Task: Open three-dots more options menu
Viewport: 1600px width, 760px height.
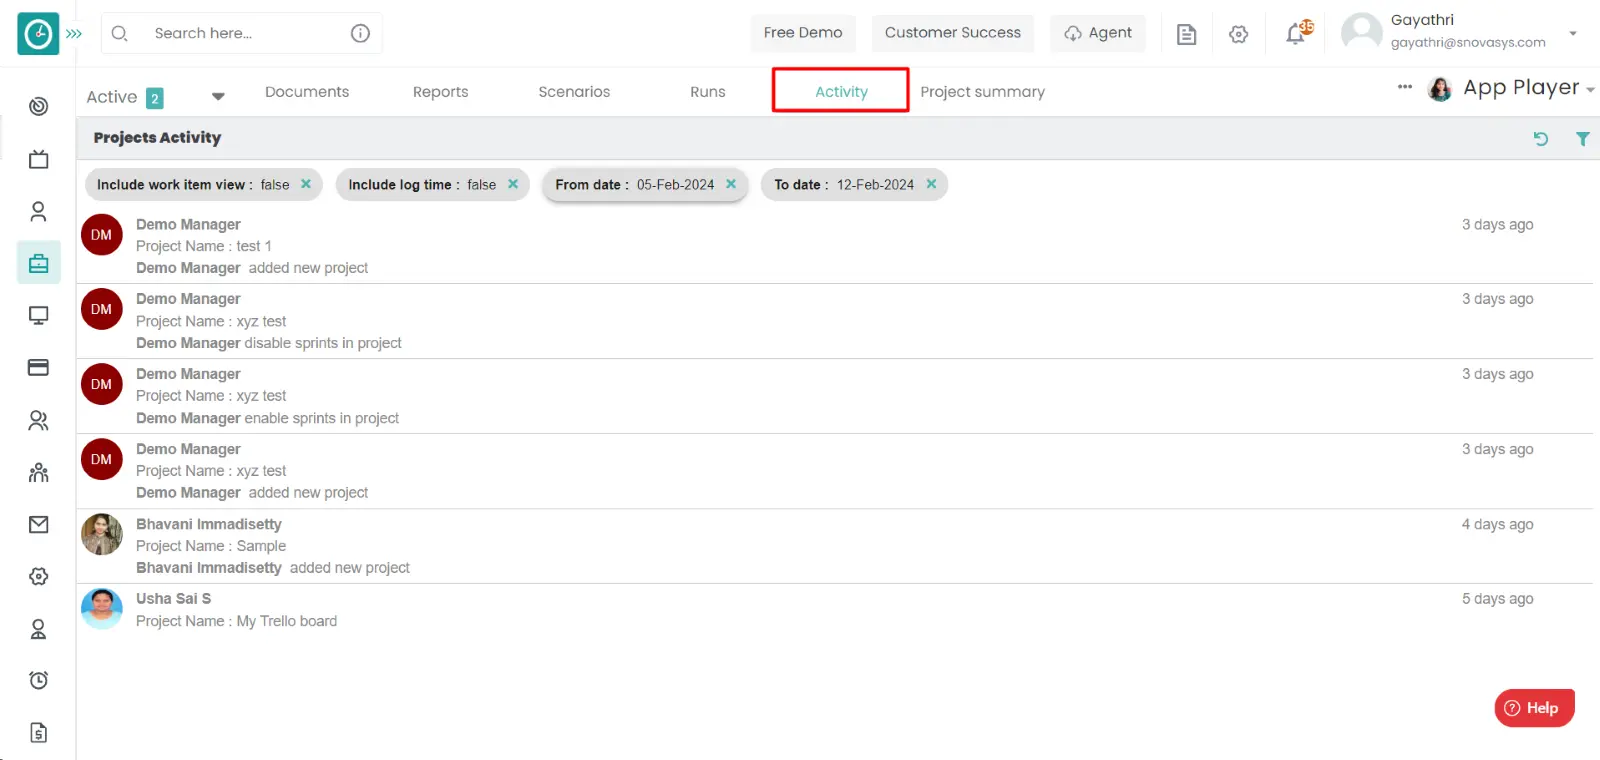Action: point(1405,87)
